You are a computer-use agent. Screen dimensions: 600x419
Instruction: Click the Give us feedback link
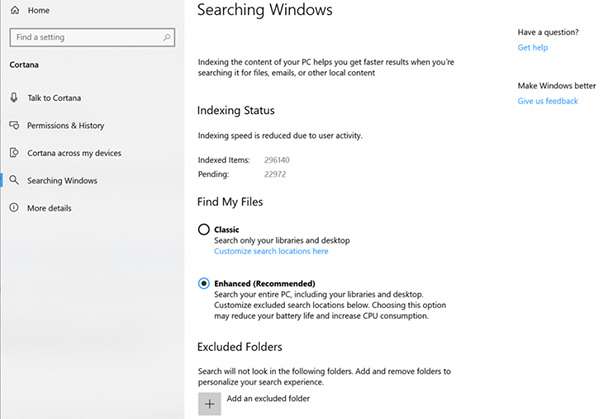(547, 101)
